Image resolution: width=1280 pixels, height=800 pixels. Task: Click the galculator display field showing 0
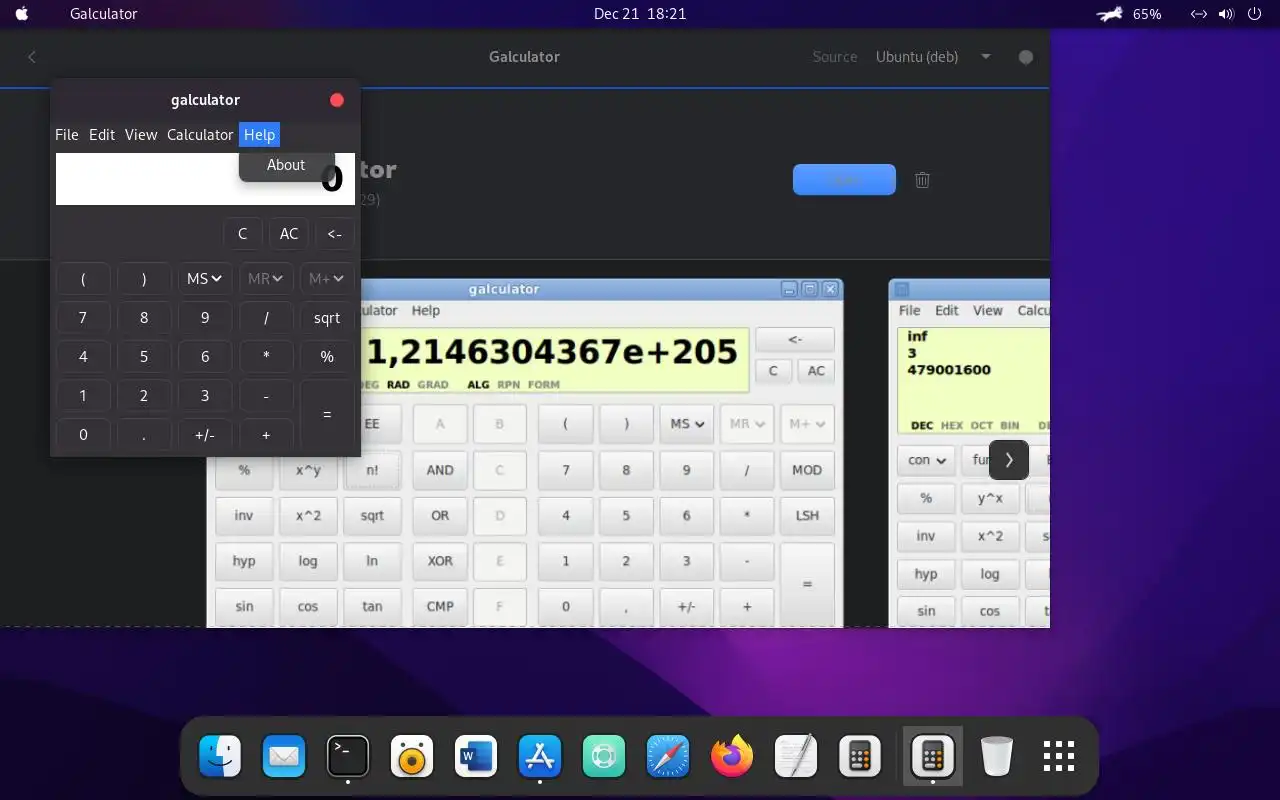(205, 179)
